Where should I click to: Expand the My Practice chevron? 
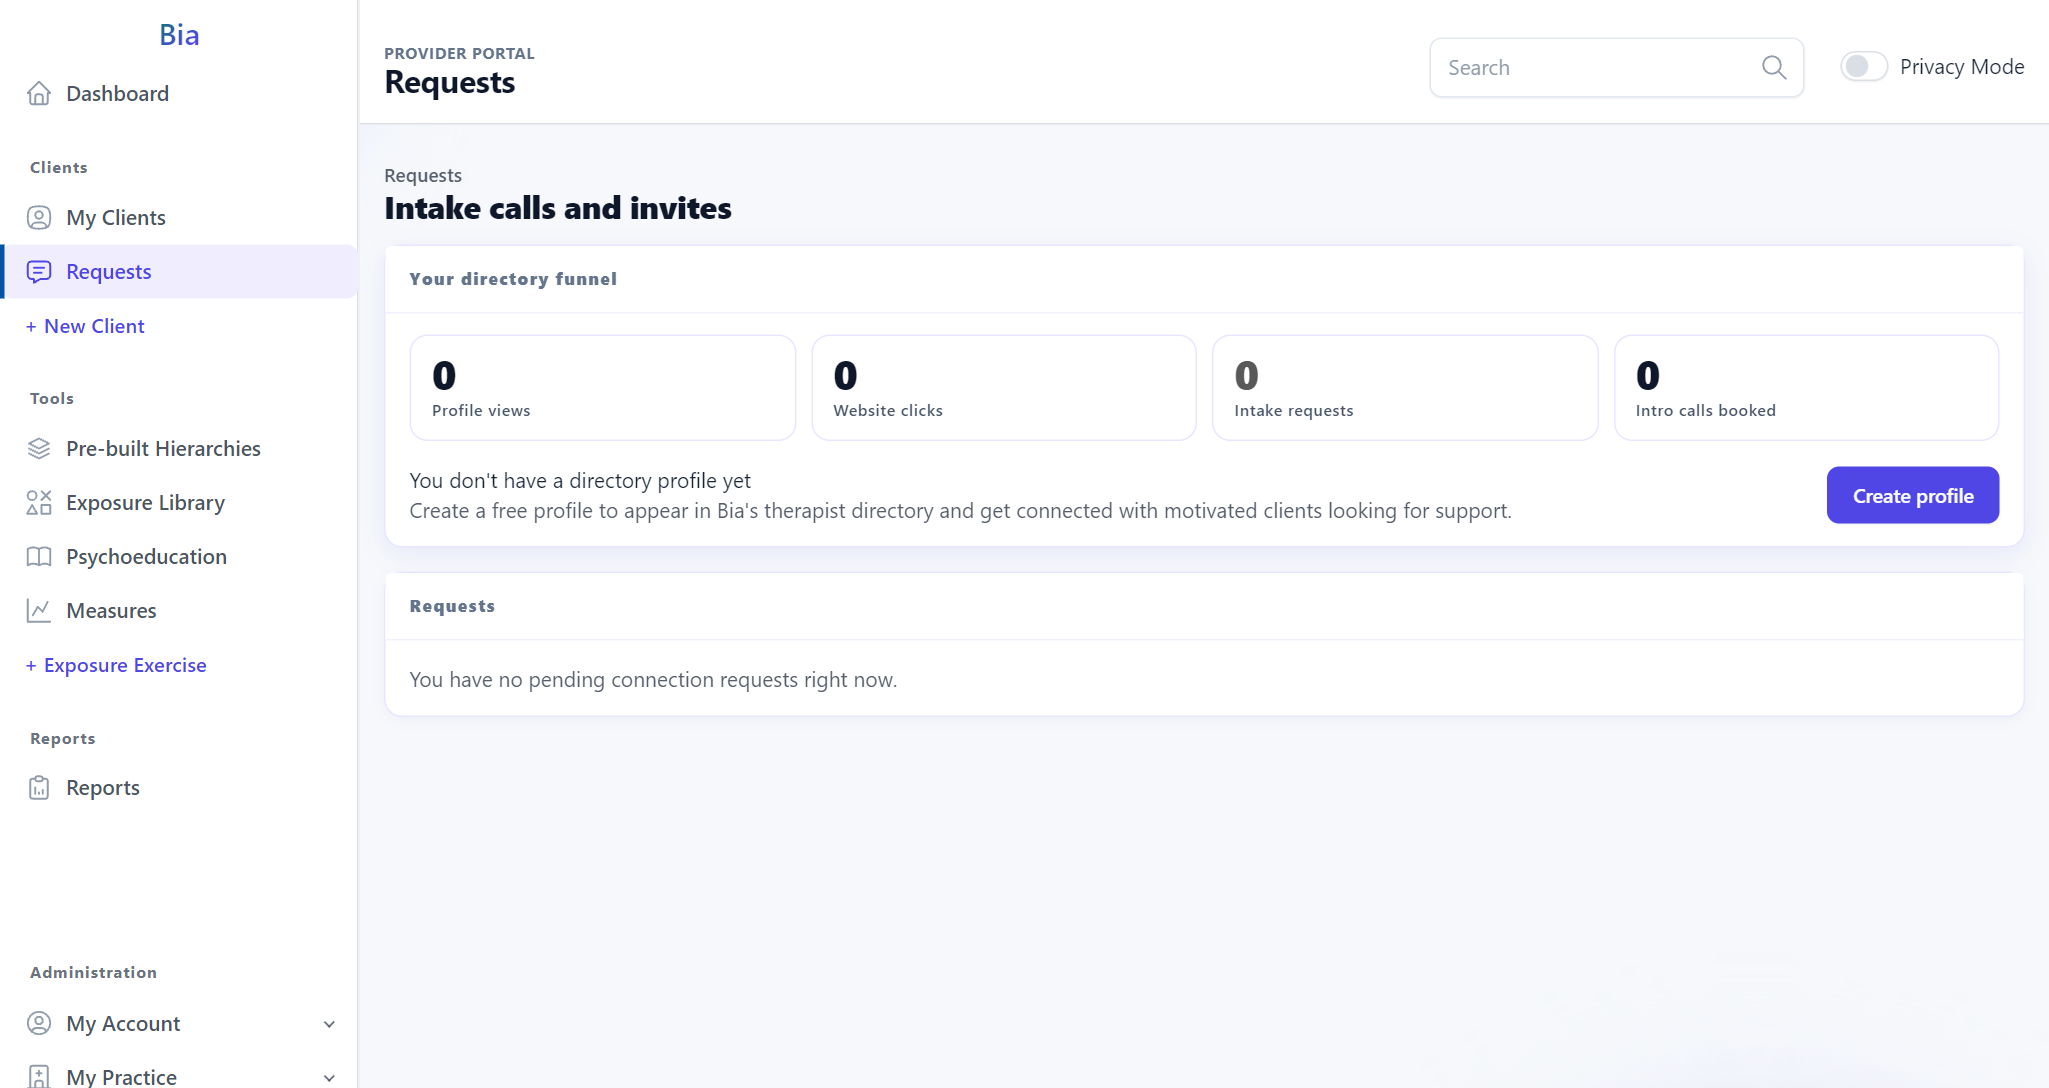click(329, 1078)
